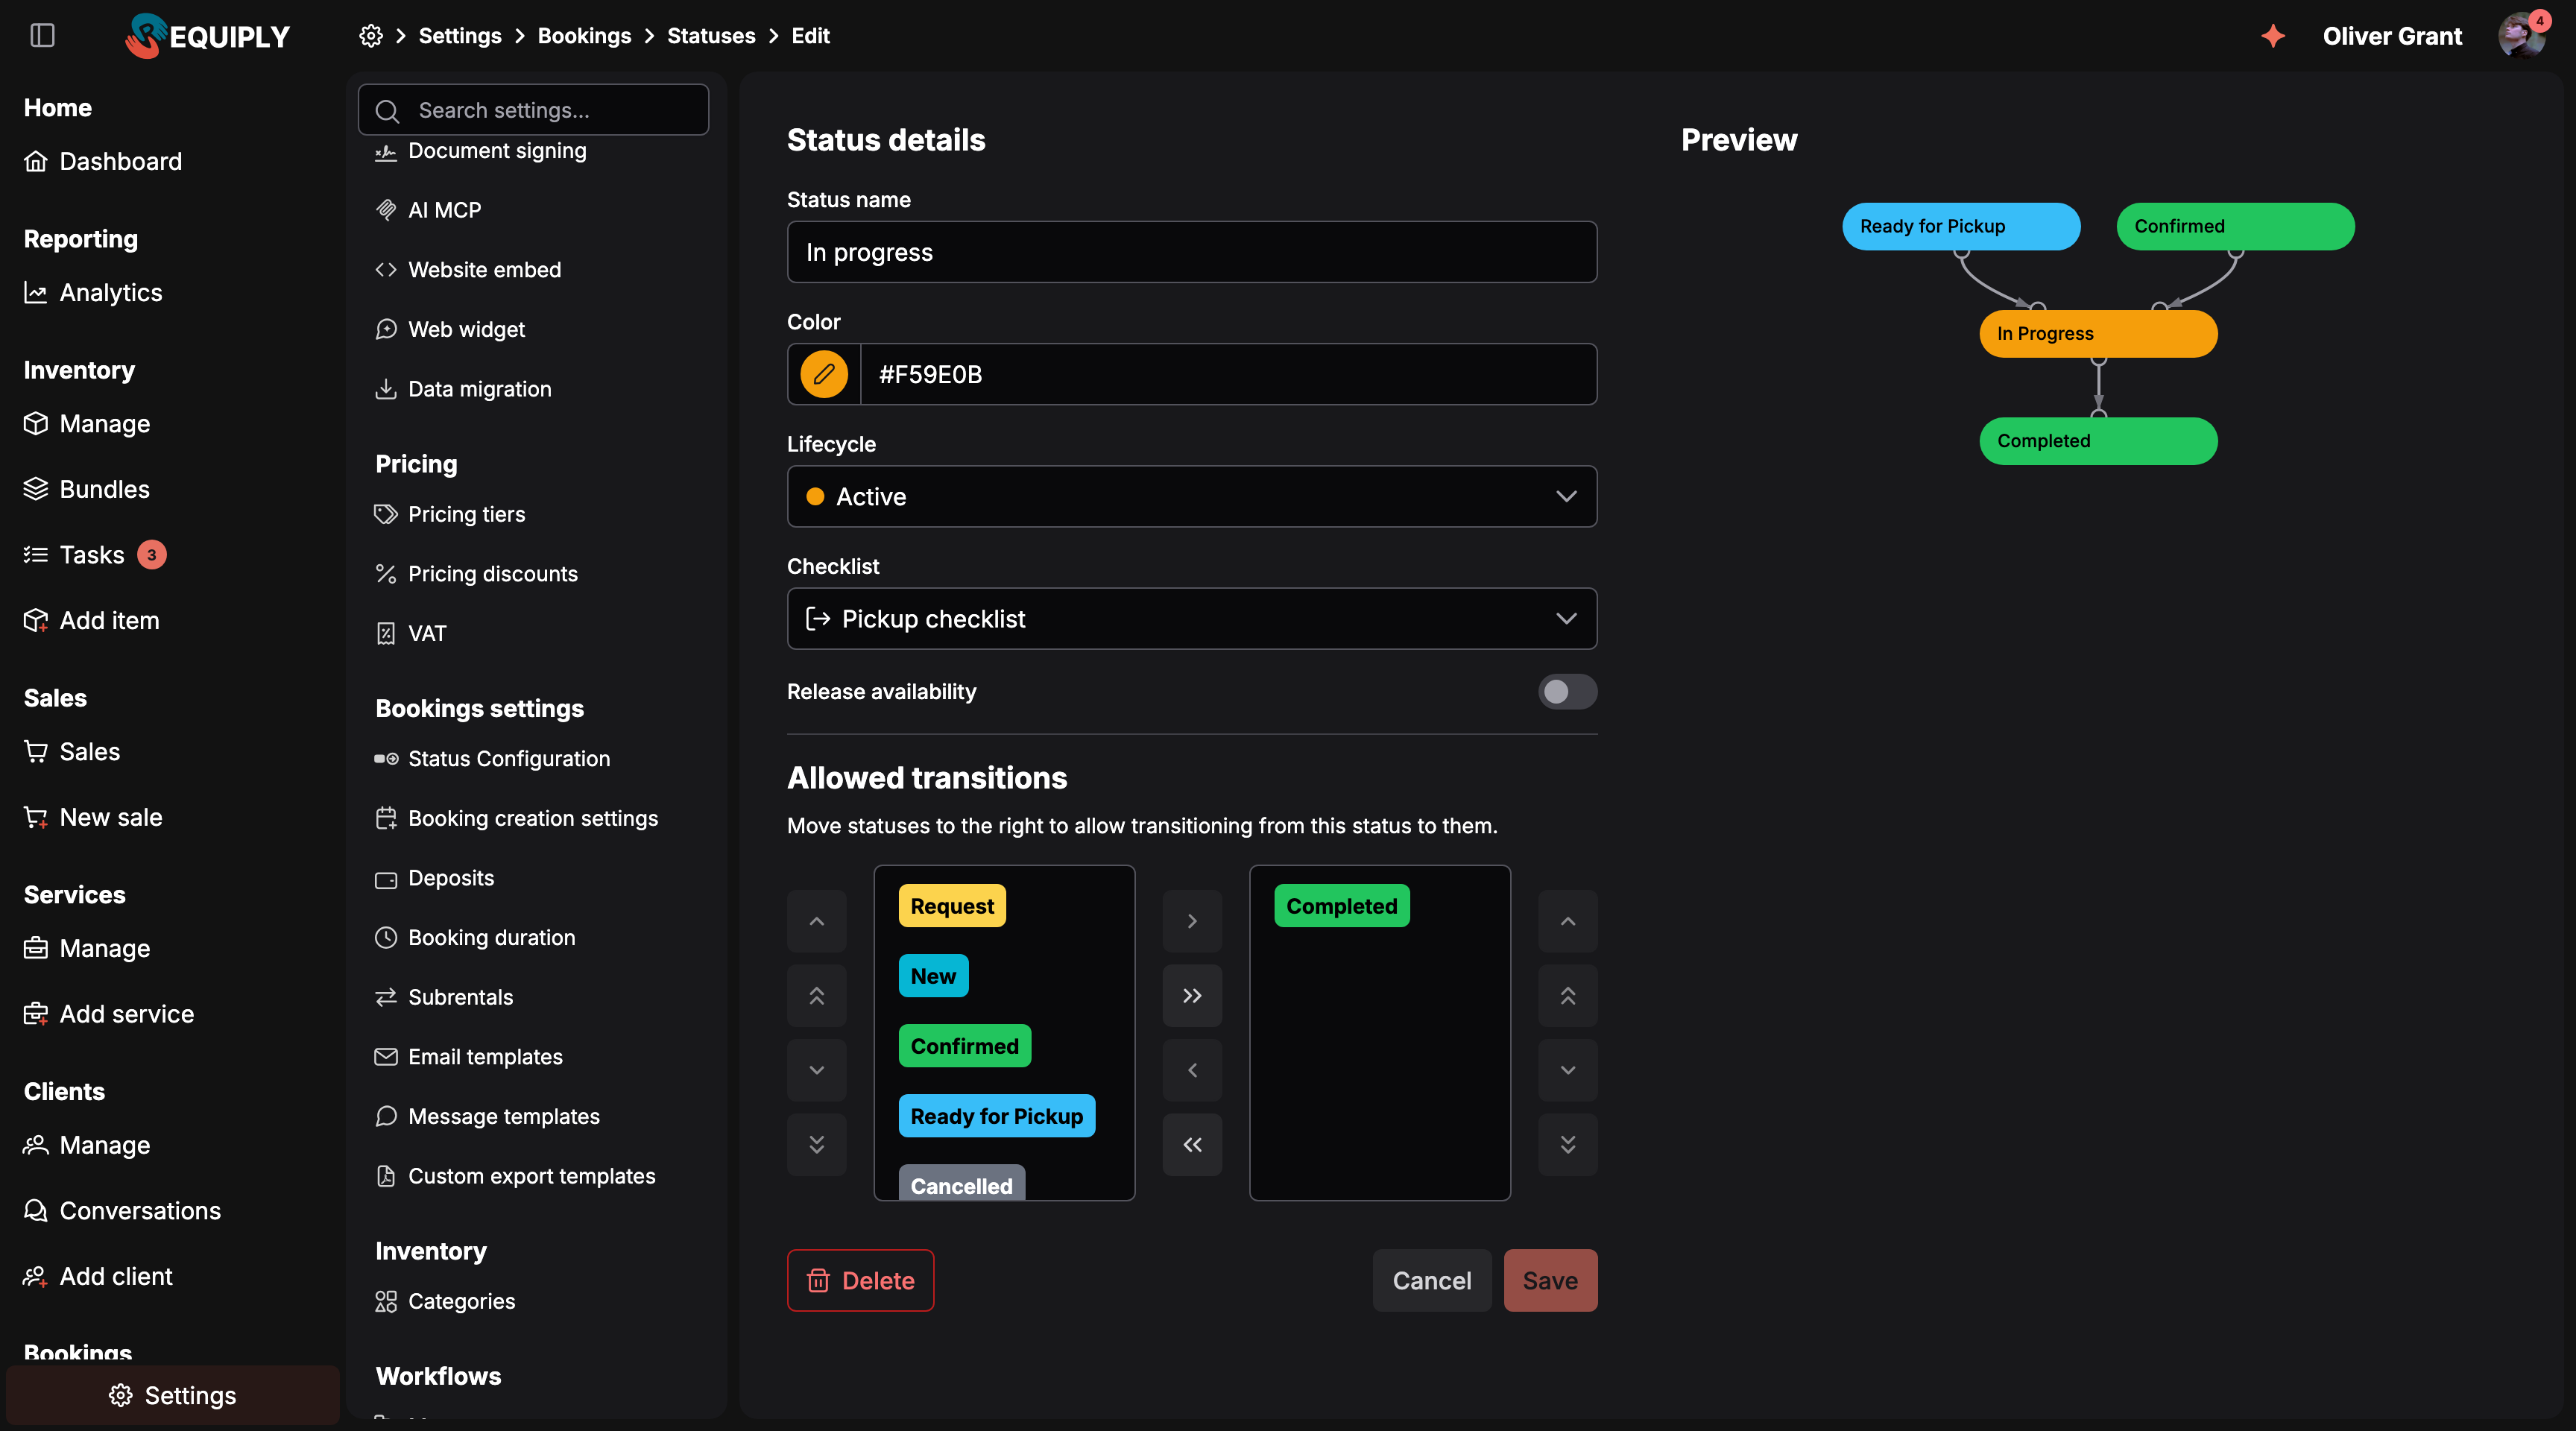Go to Settings in the breadcrumb
The width and height of the screenshot is (2576, 1431).
460,36
